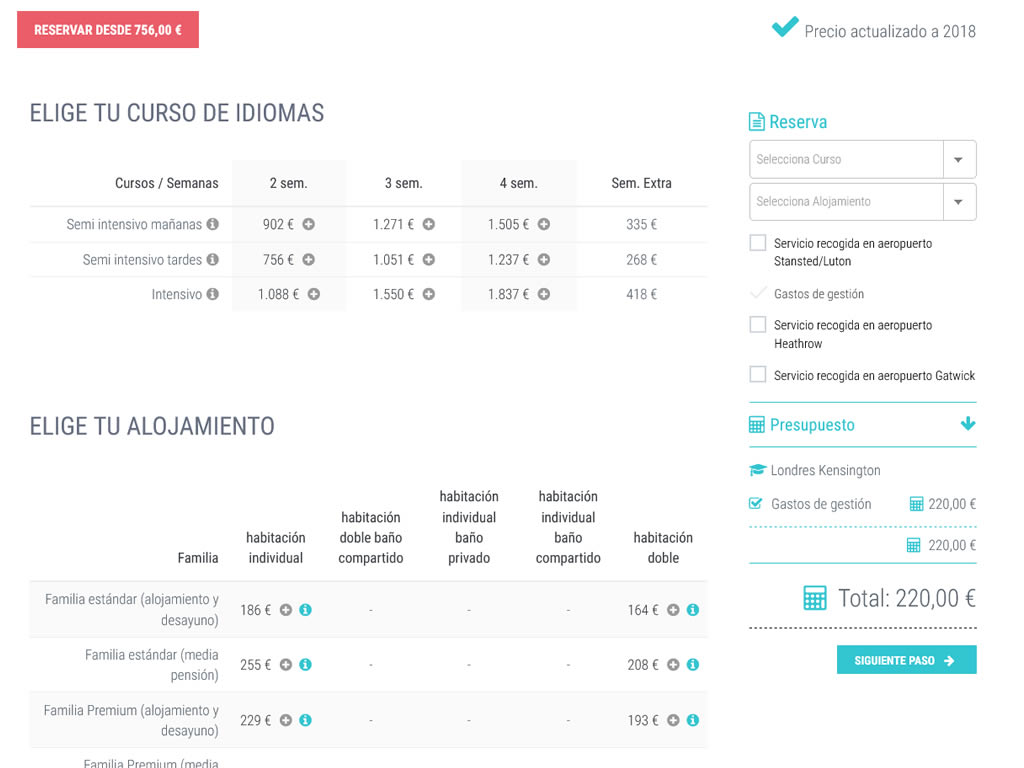Screen dimensions: 1024x768
Task: Add Semi intensivo mañanas 2 weeks at 902 €
Action: point(308,225)
